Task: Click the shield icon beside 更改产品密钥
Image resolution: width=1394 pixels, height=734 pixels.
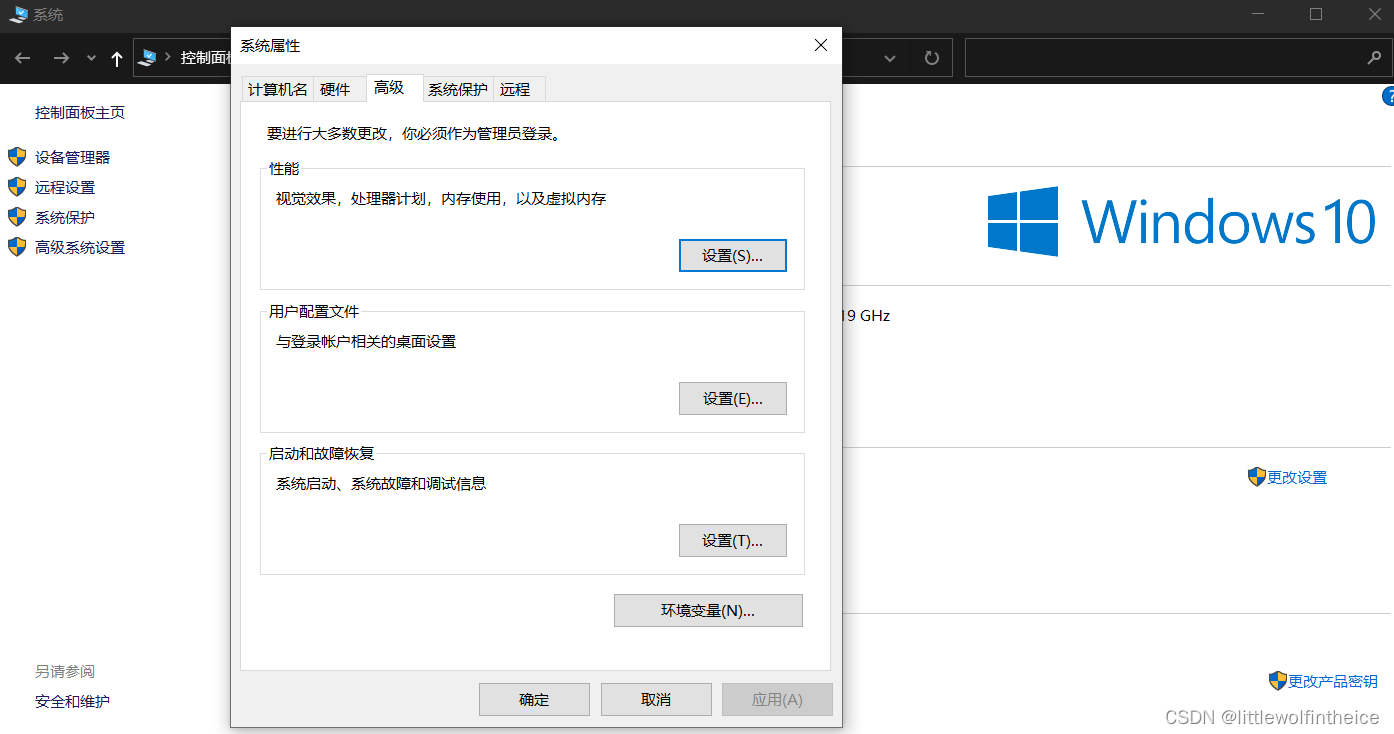Action: pos(1278,681)
